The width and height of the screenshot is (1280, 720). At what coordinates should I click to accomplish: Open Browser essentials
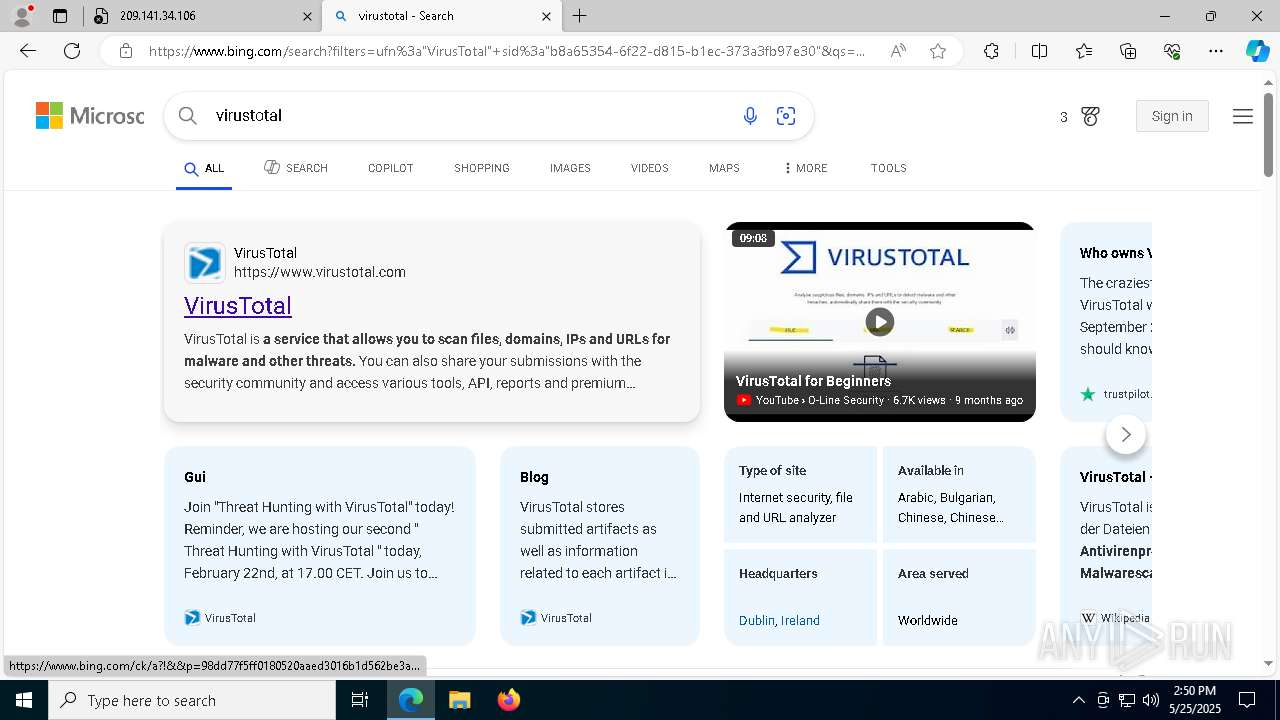click(x=1172, y=51)
